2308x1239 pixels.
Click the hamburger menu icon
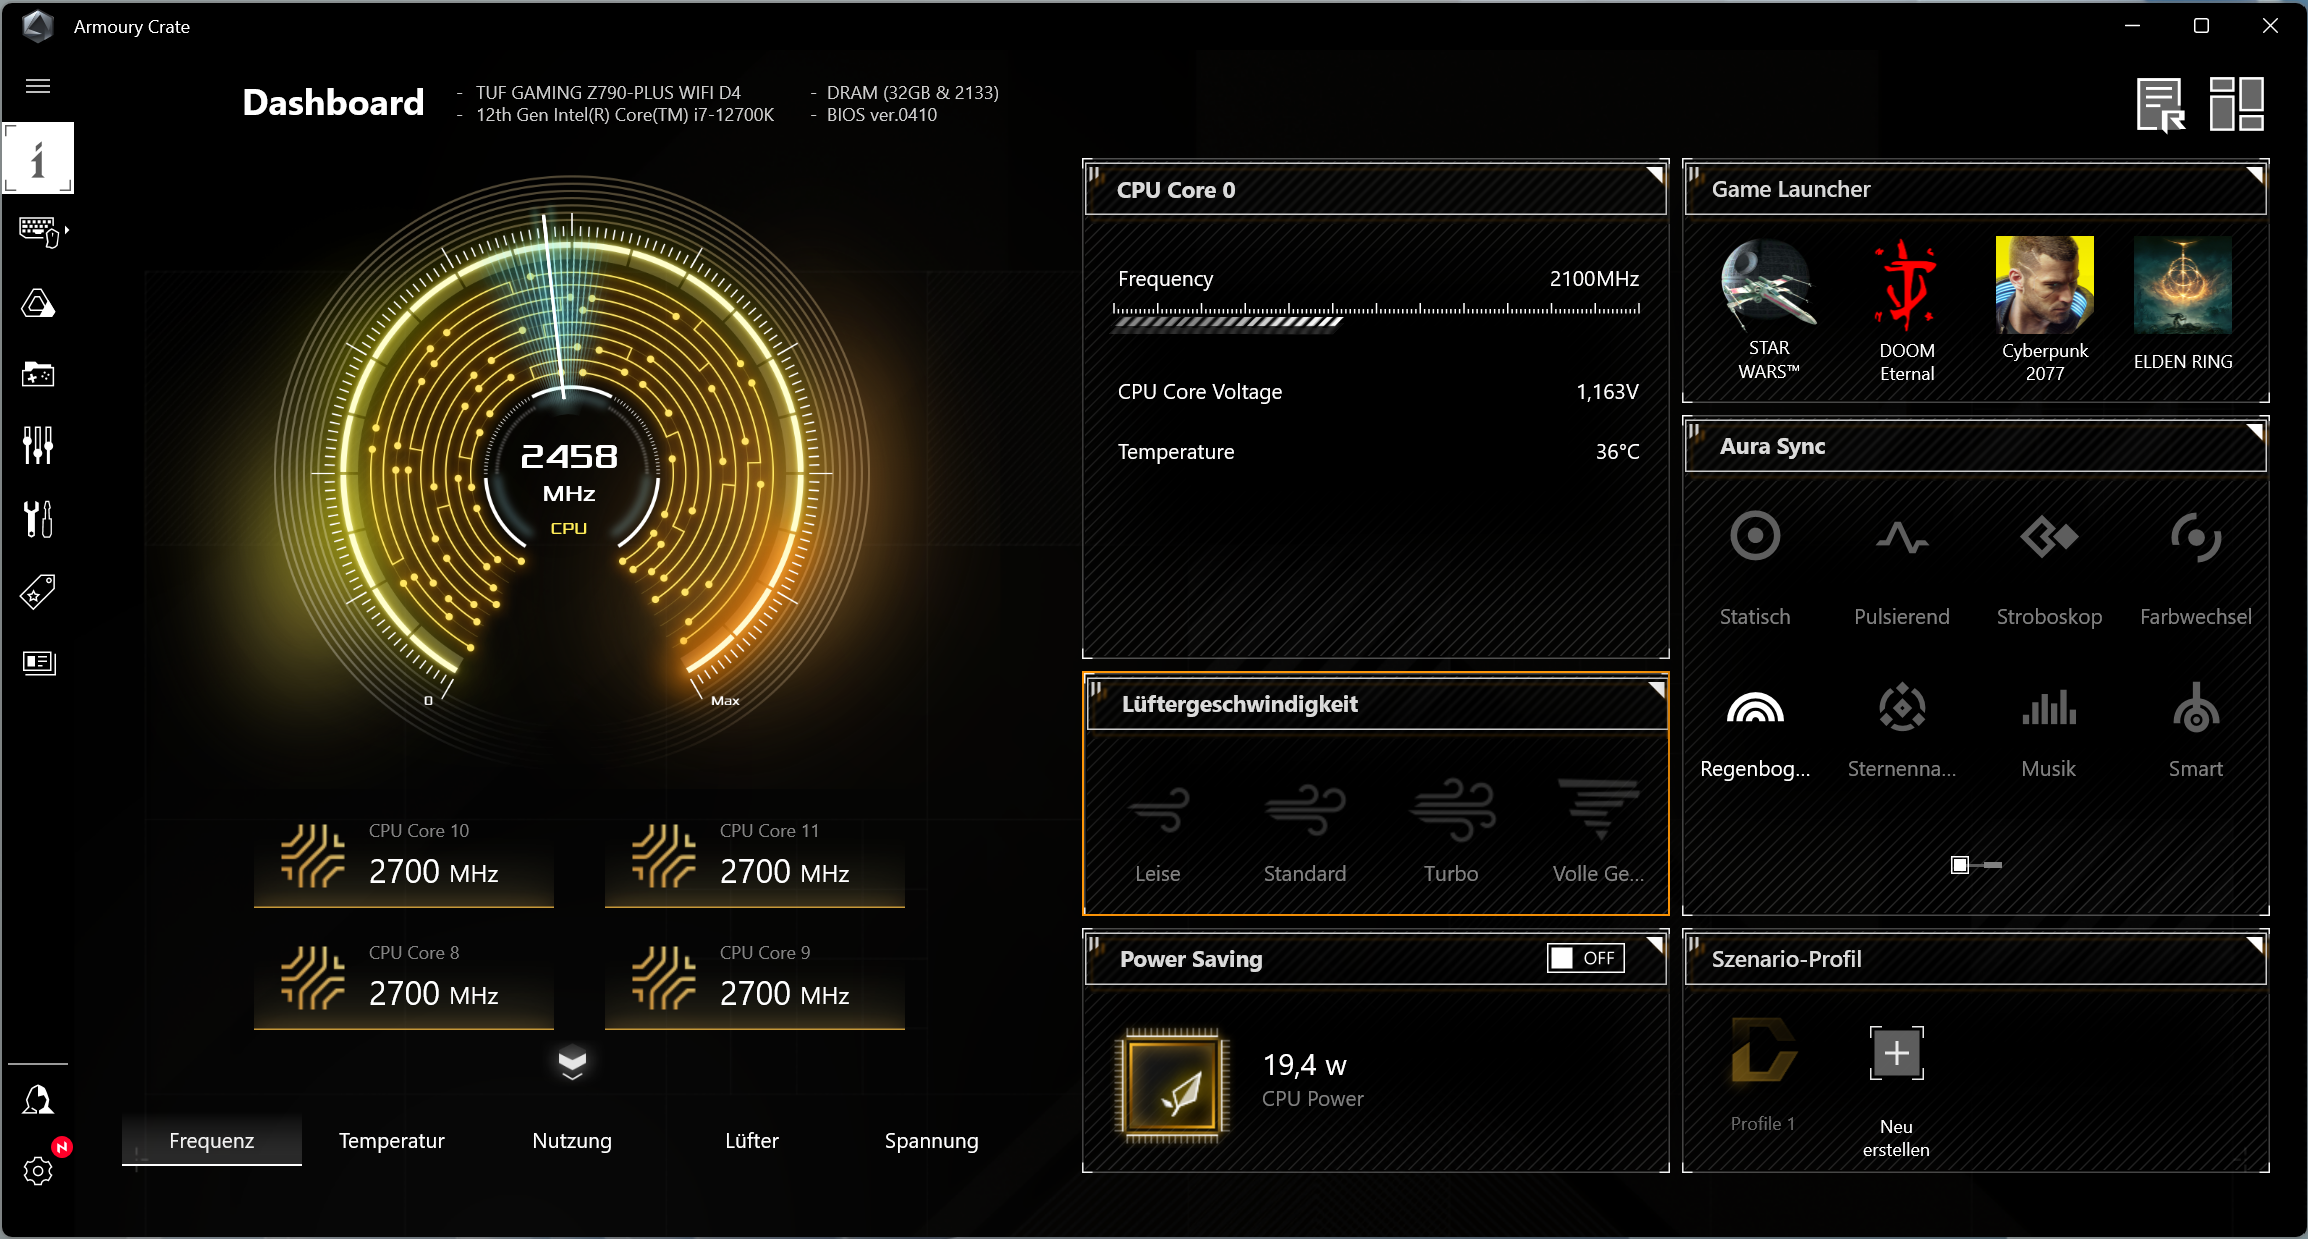tap(38, 86)
